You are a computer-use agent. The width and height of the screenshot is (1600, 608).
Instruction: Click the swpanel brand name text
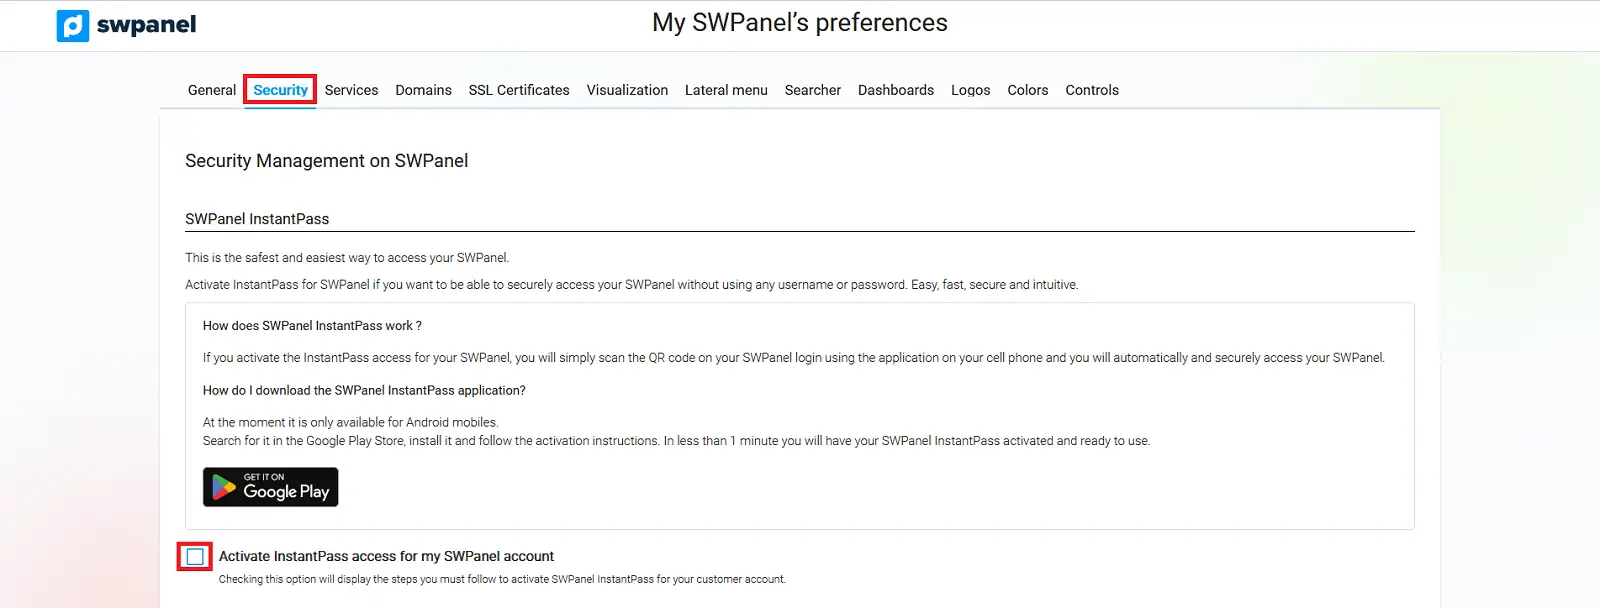pyautogui.click(x=146, y=25)
